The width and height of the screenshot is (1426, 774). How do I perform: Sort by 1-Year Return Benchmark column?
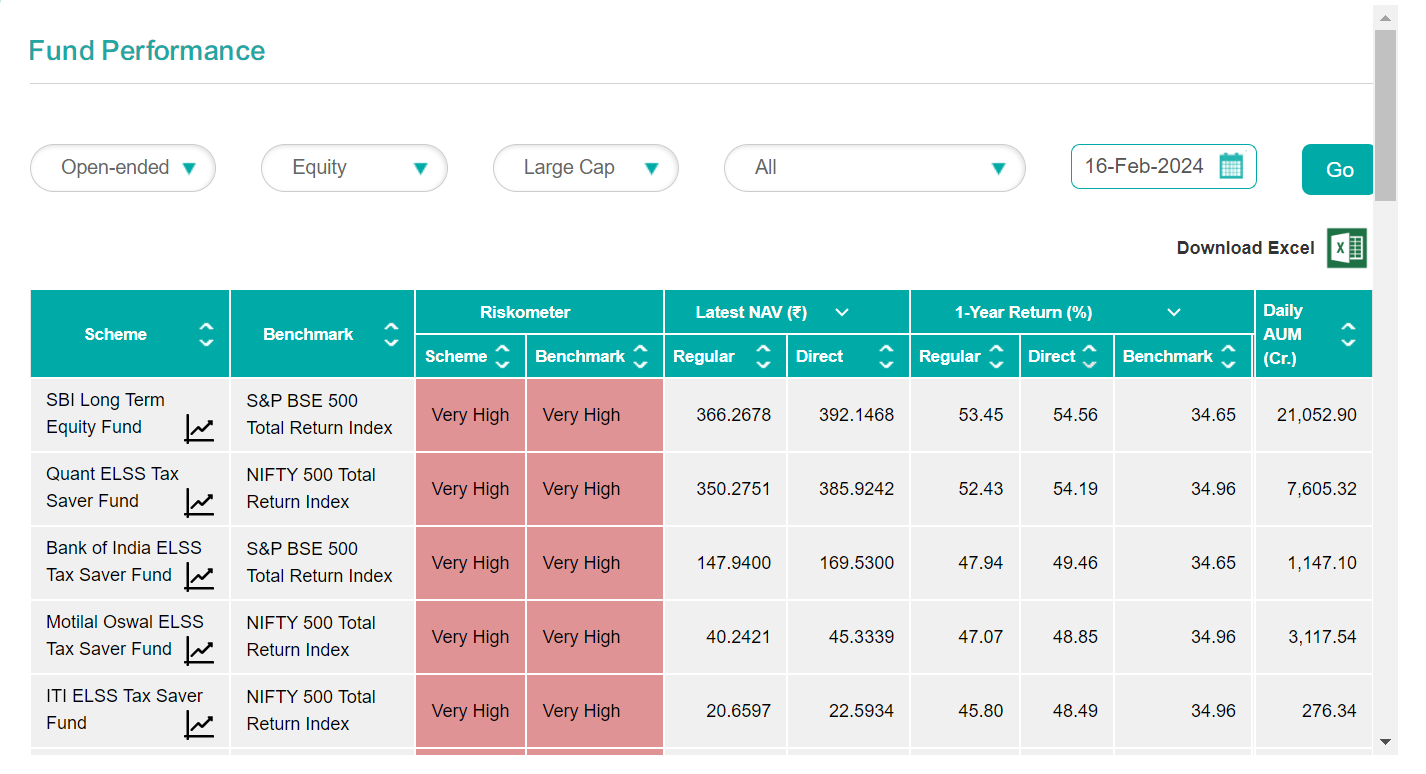[1229, 356]
